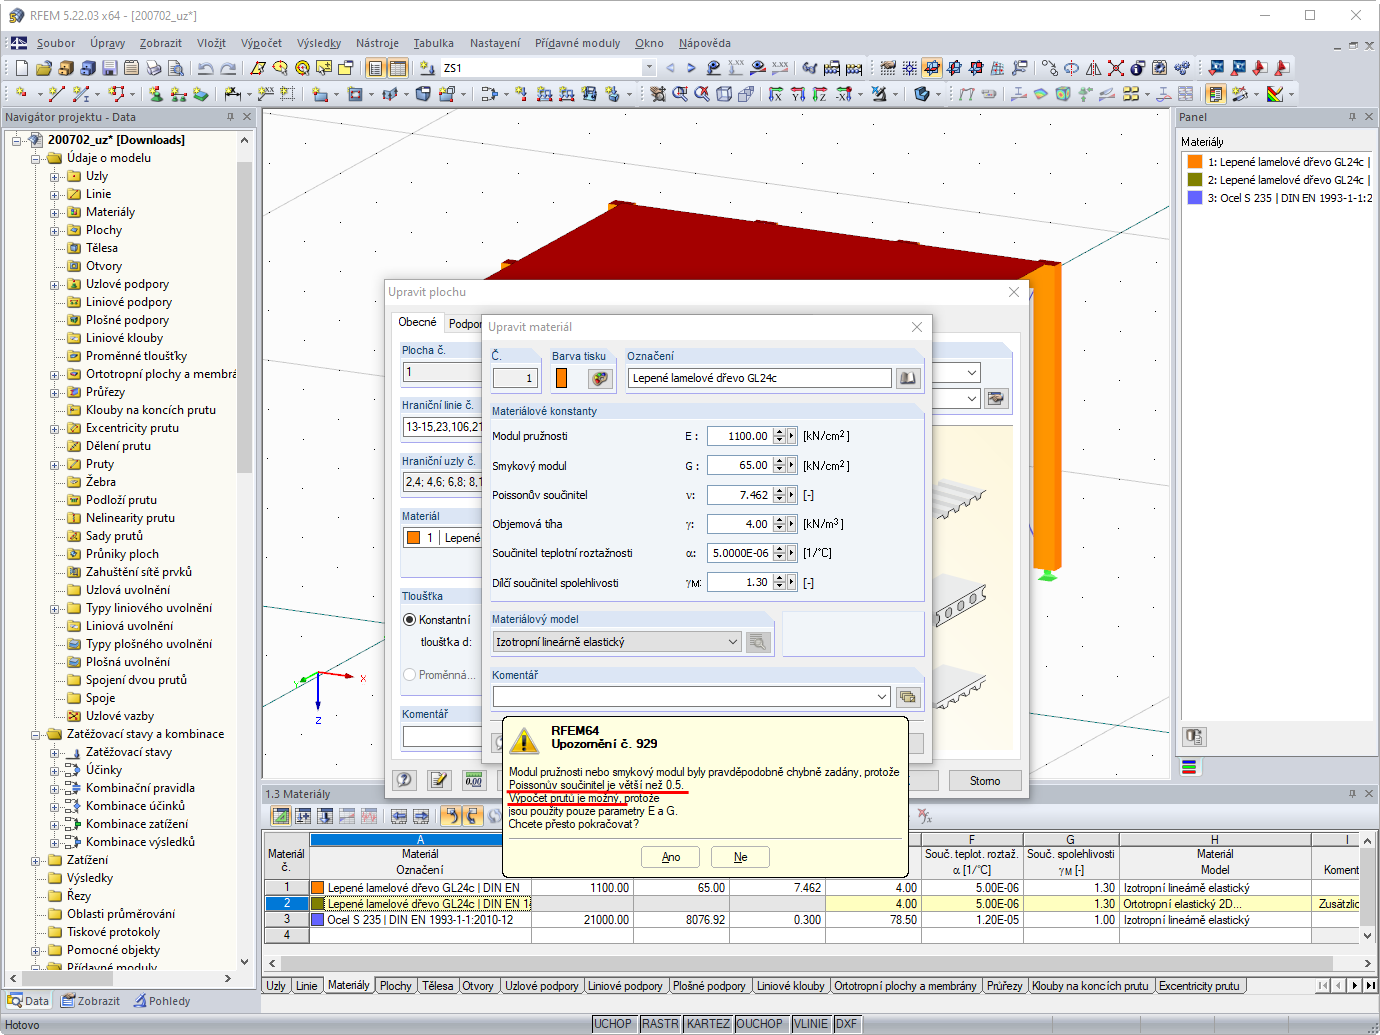
Task: Click edit note icon in surface dialog
Action: pyautogui.click(x=439, y=780)
